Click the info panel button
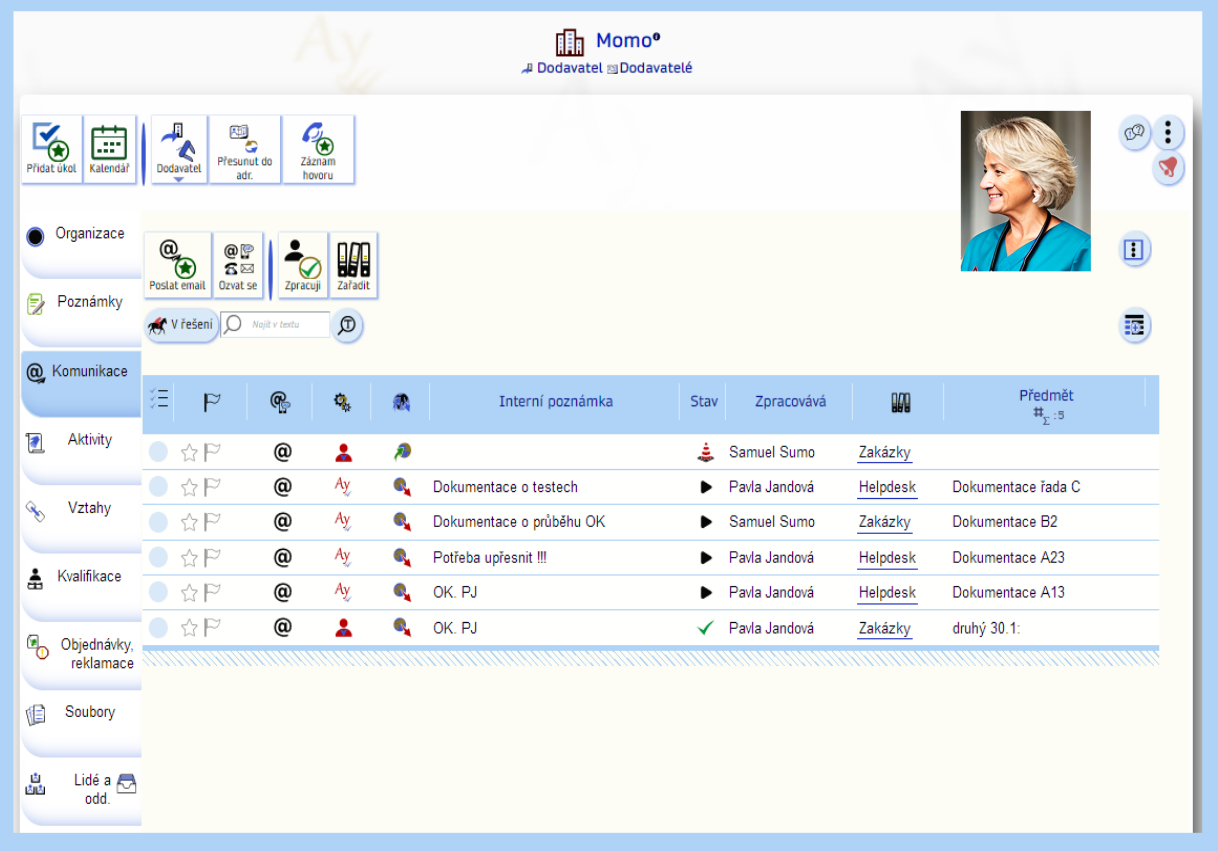Viewport: 1218px width, 851px height. (1134, 250)
